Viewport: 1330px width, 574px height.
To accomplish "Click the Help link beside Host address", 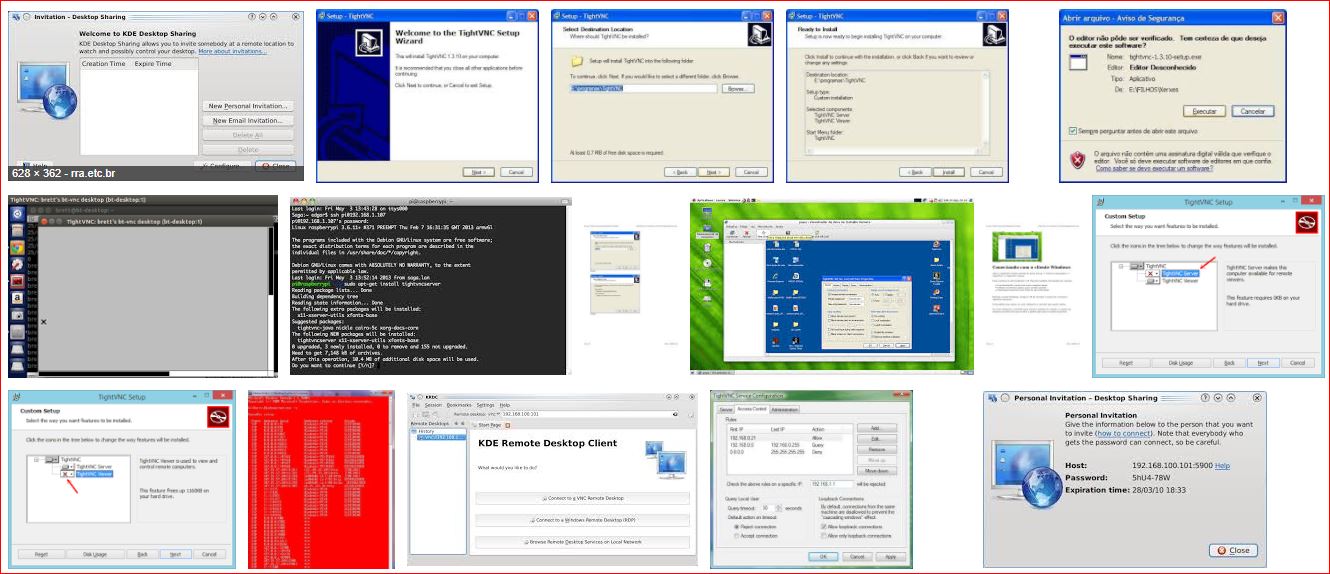I will pyautogui.click(x=1222, y=466).
